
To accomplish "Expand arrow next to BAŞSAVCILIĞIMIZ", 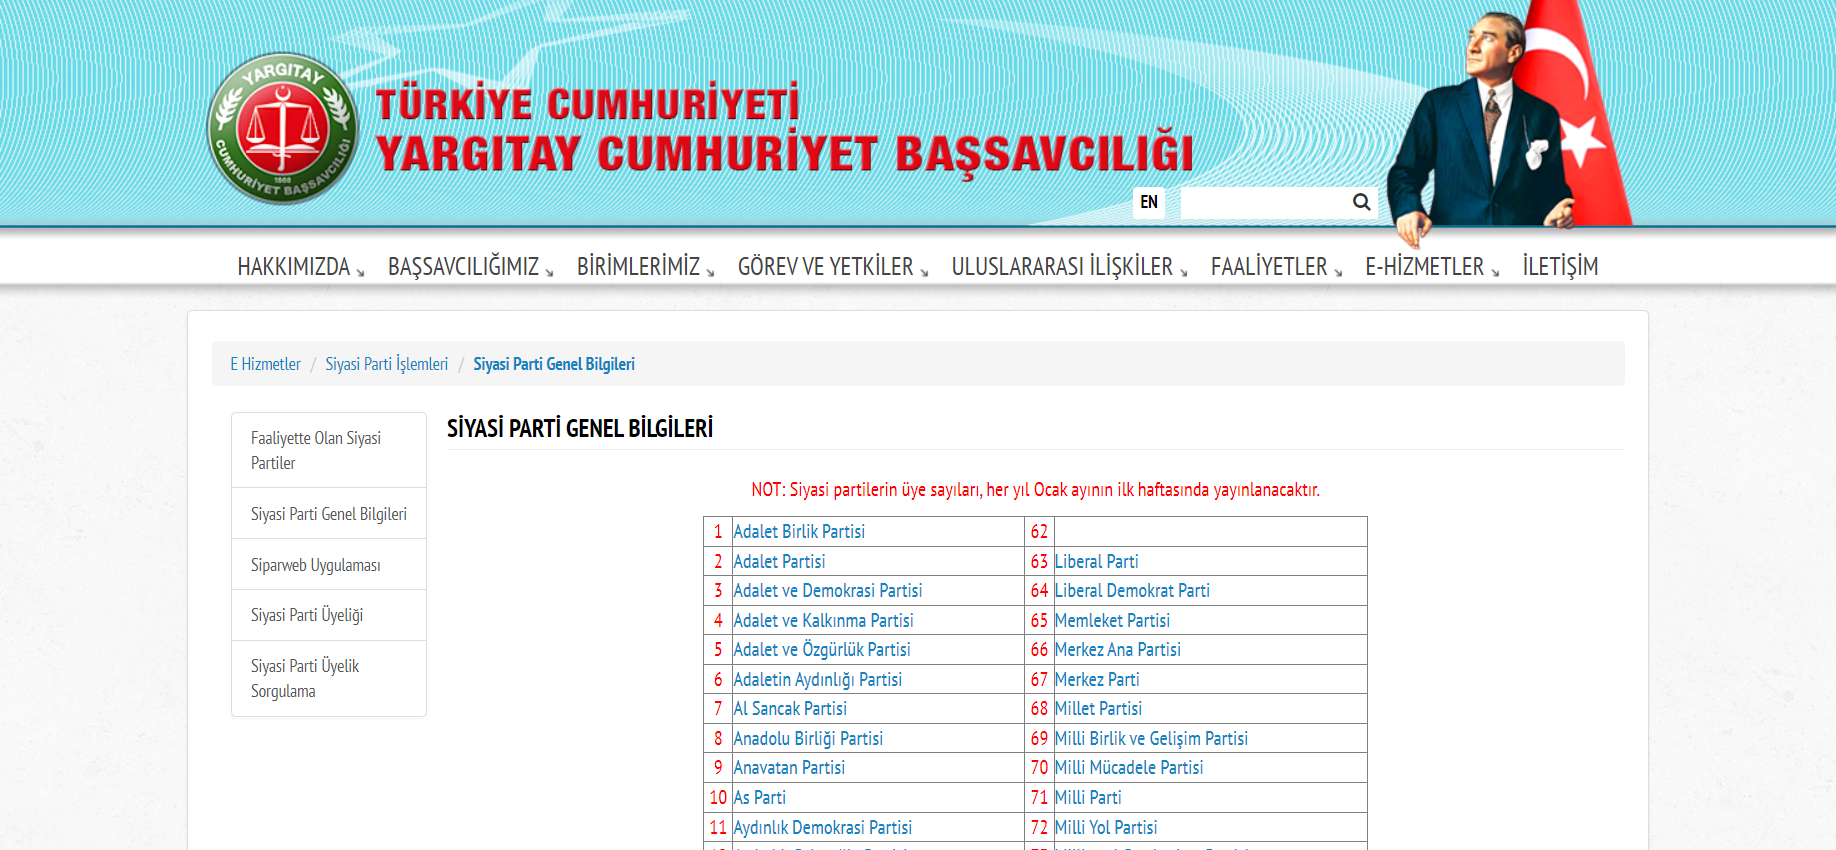I will point(548,272).
